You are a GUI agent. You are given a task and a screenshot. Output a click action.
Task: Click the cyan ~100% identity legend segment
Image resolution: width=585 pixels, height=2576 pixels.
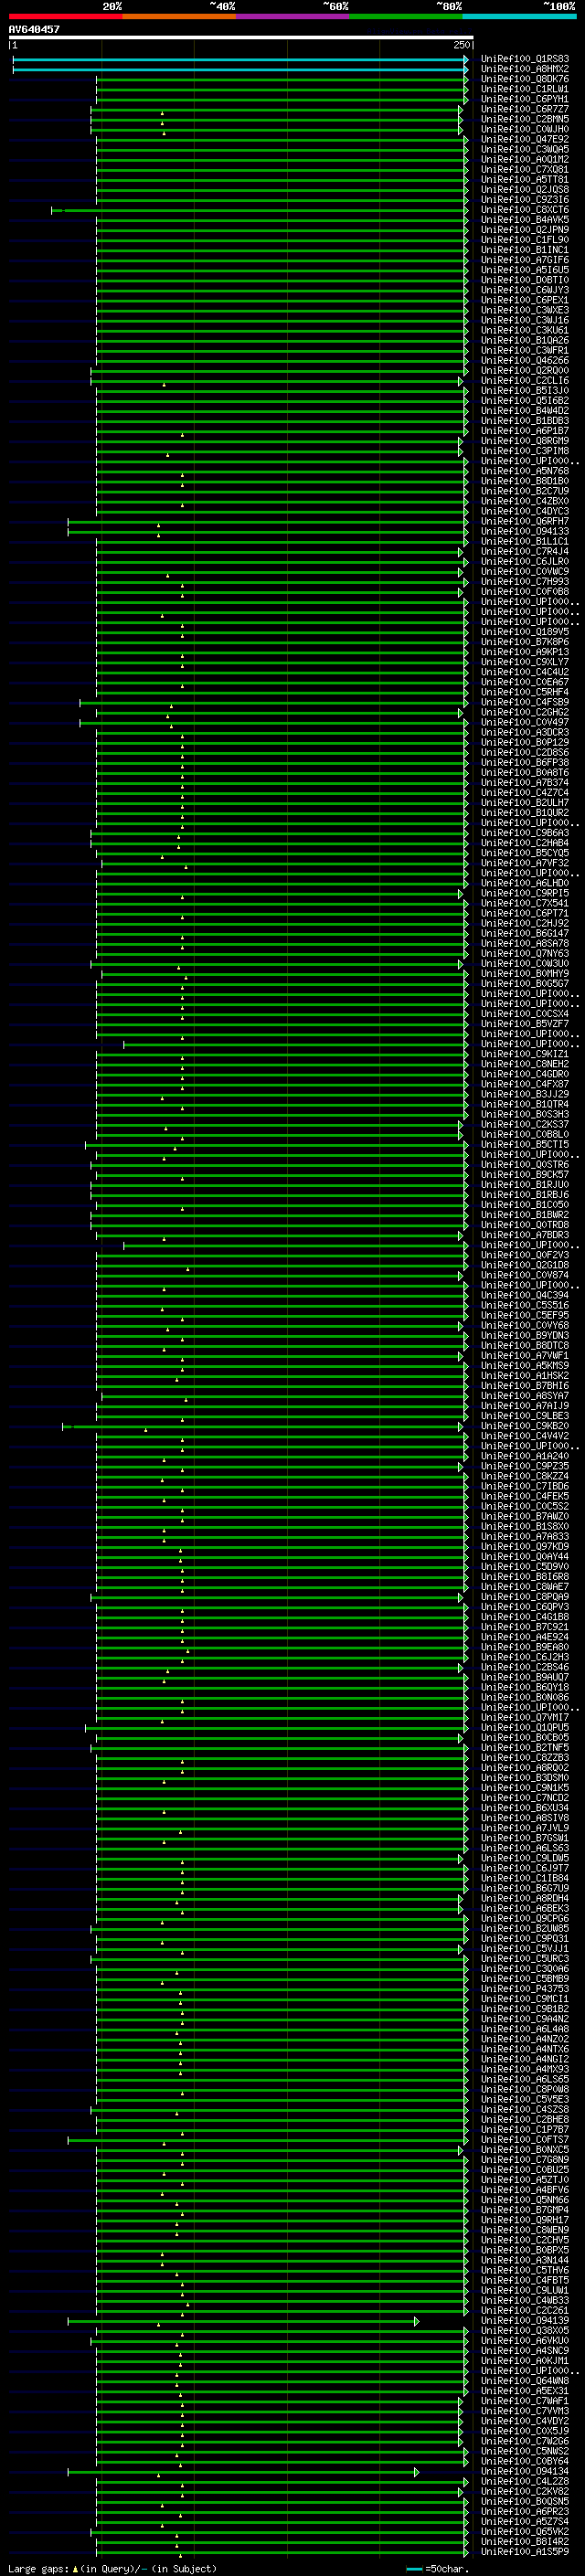(519, 17)
